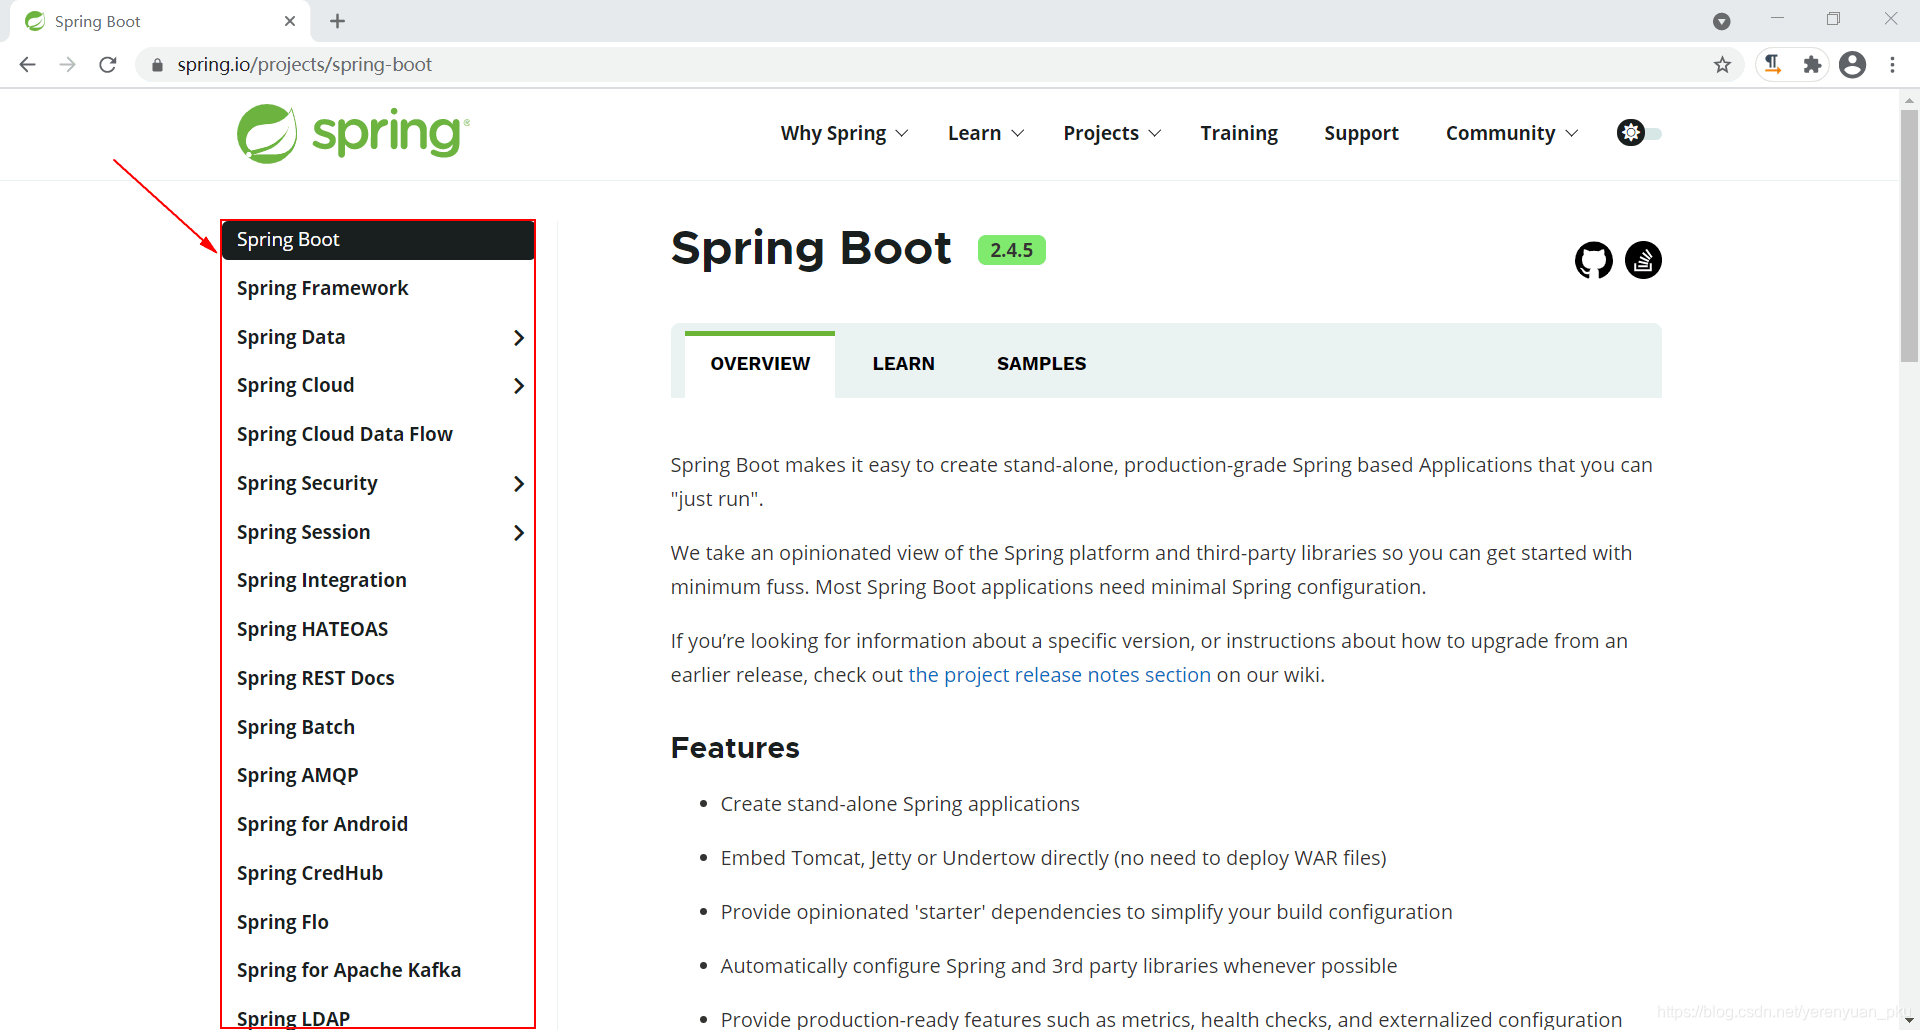Close the Spring Boot browser tab

click(290, 21)
